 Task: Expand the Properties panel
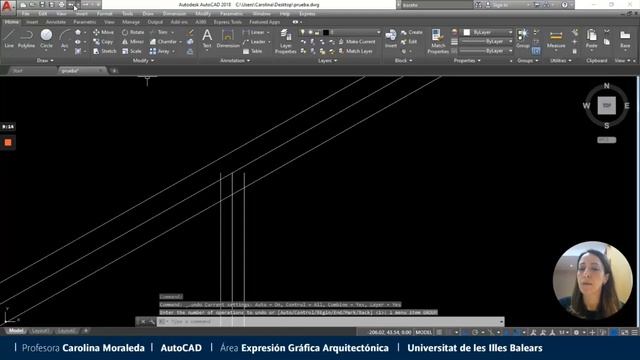click(x=467, y=60)
